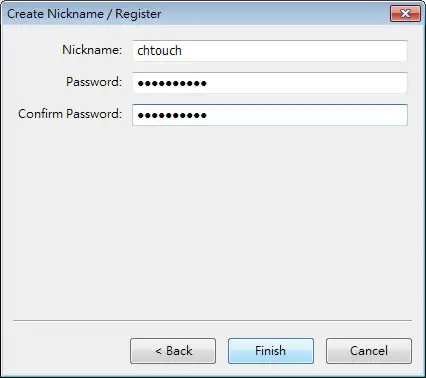Click the "Password:" label
The image size is (426, 378).
pyautogui.click(x=94, y=82)
